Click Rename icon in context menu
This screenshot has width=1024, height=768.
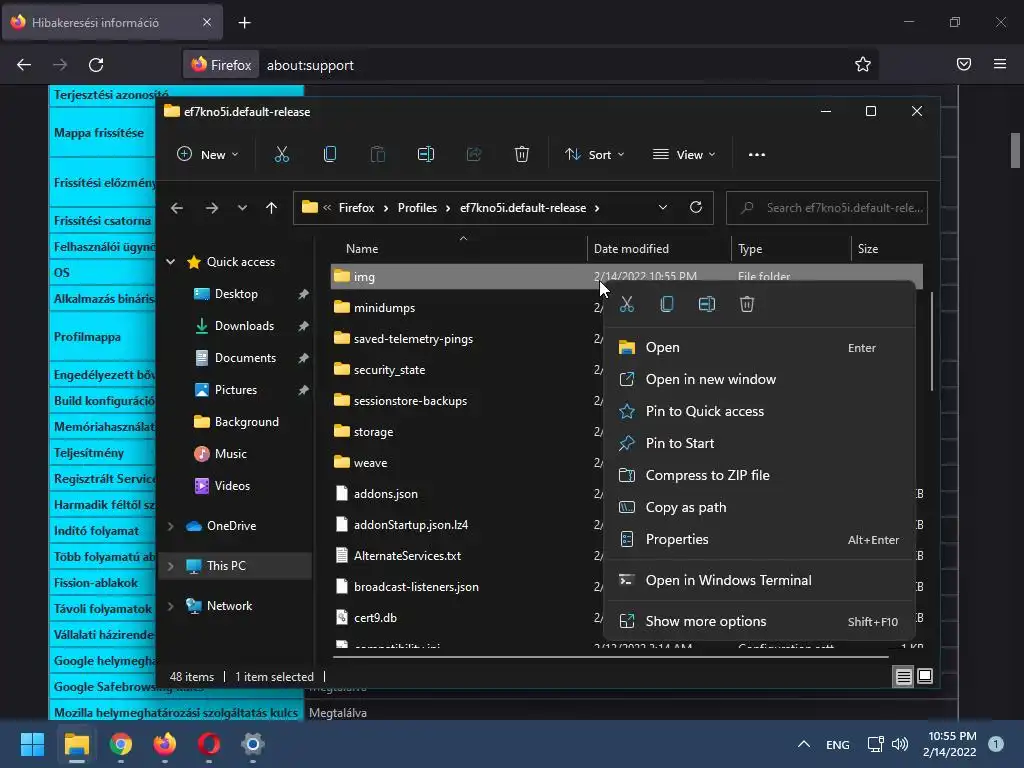tap(707, 304)
